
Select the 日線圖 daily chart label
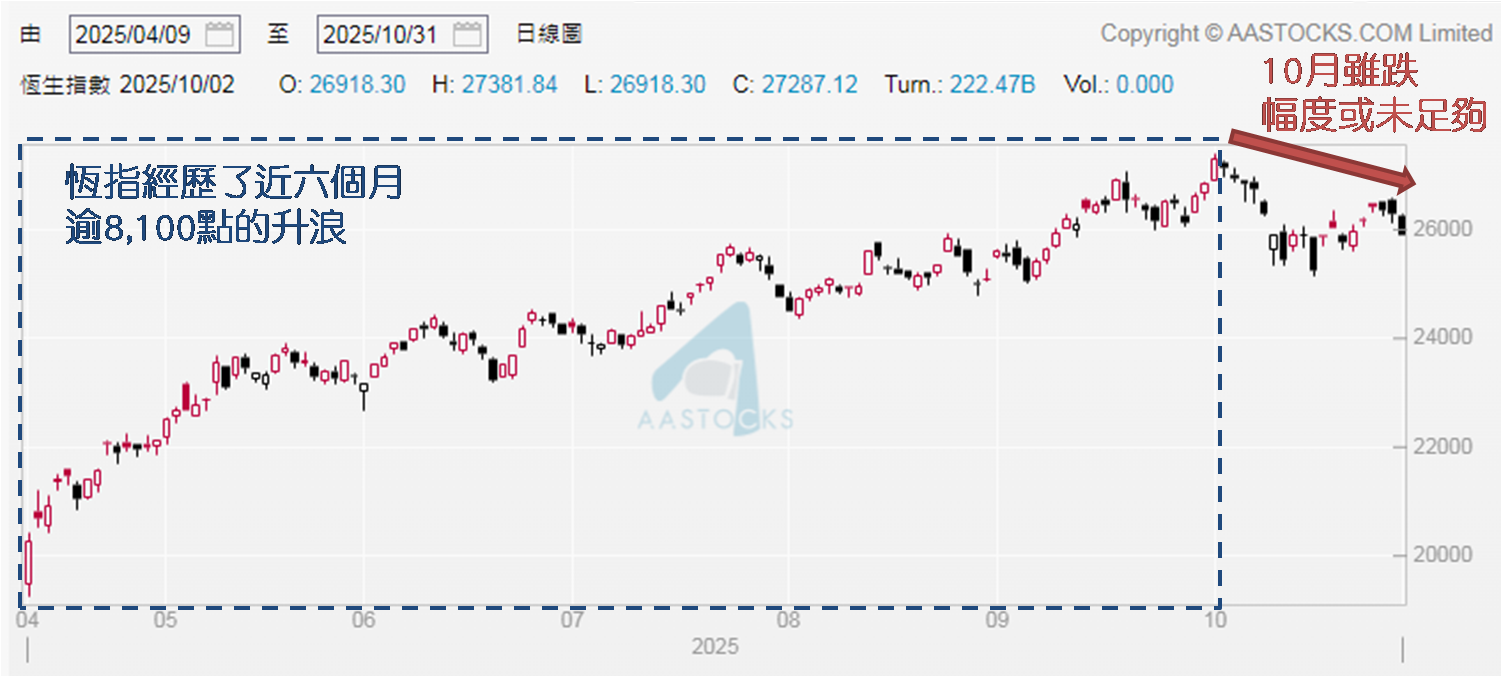549,34
